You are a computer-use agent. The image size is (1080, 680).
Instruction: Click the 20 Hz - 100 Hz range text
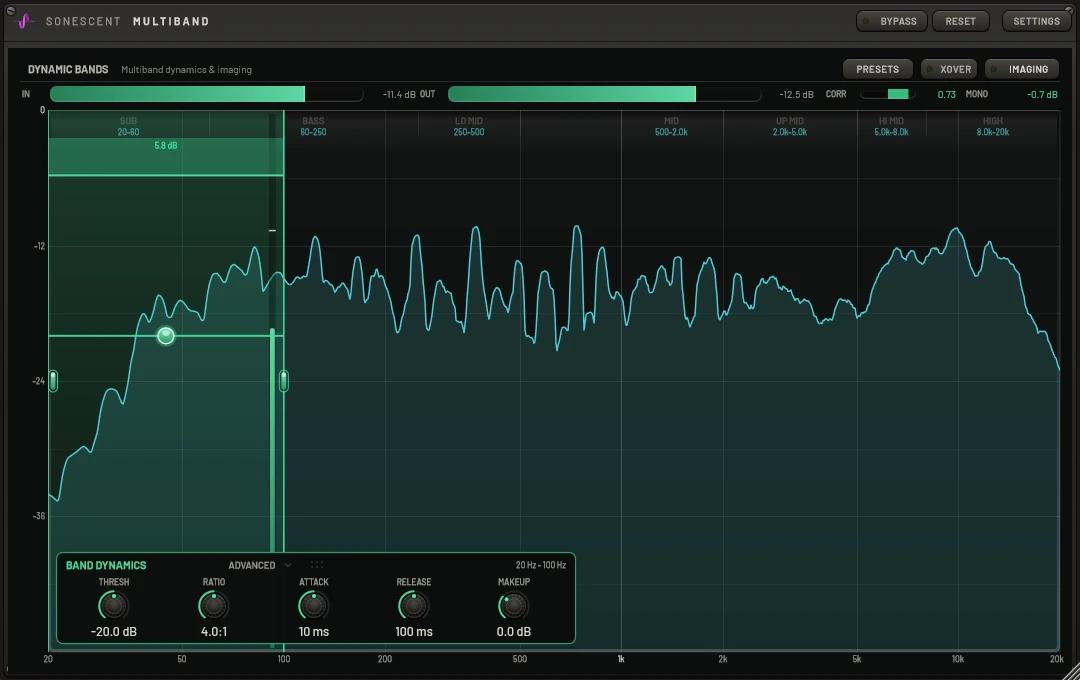click(541, 565)
